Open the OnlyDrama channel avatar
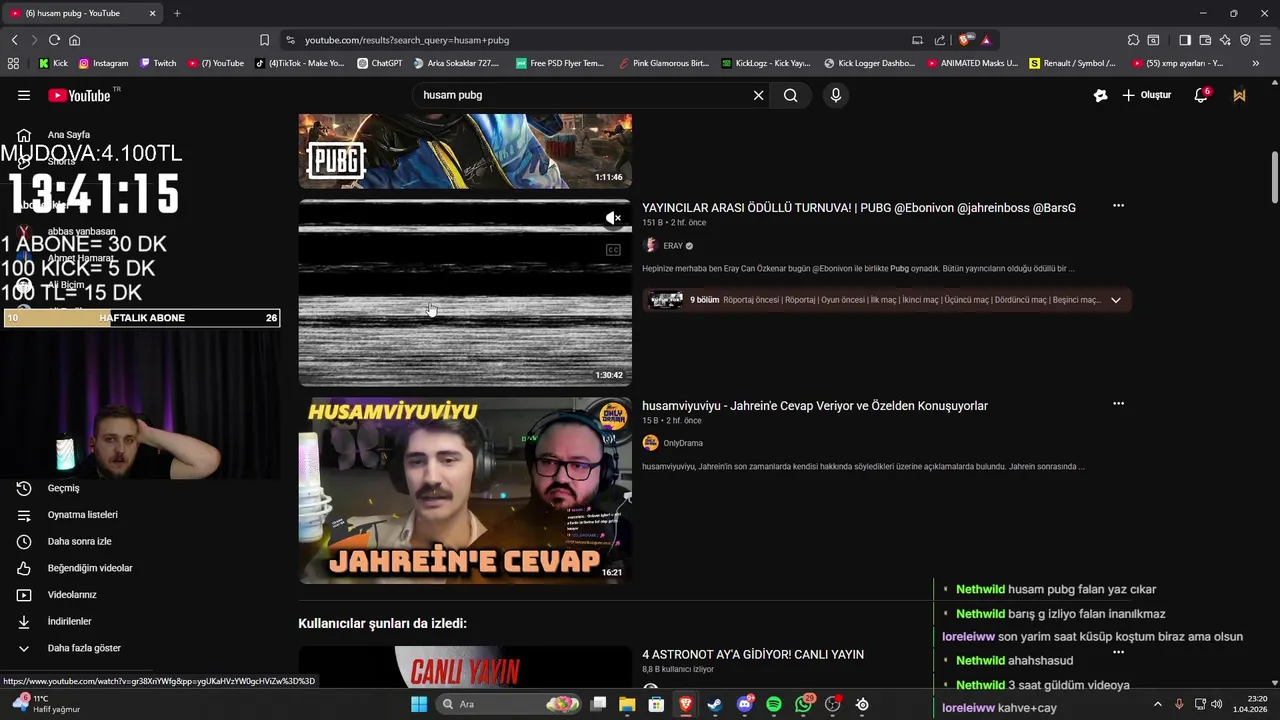1280x720 pixels. click(651, 443)
